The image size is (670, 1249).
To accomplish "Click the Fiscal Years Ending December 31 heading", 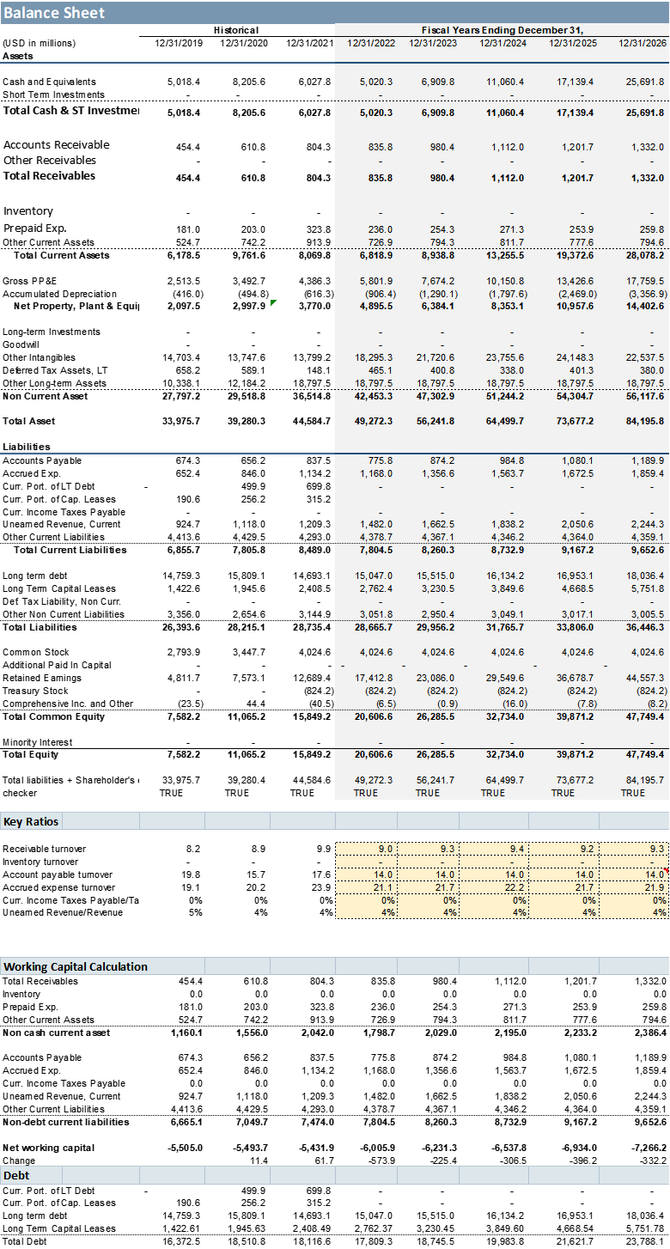I will pos(501,31).
